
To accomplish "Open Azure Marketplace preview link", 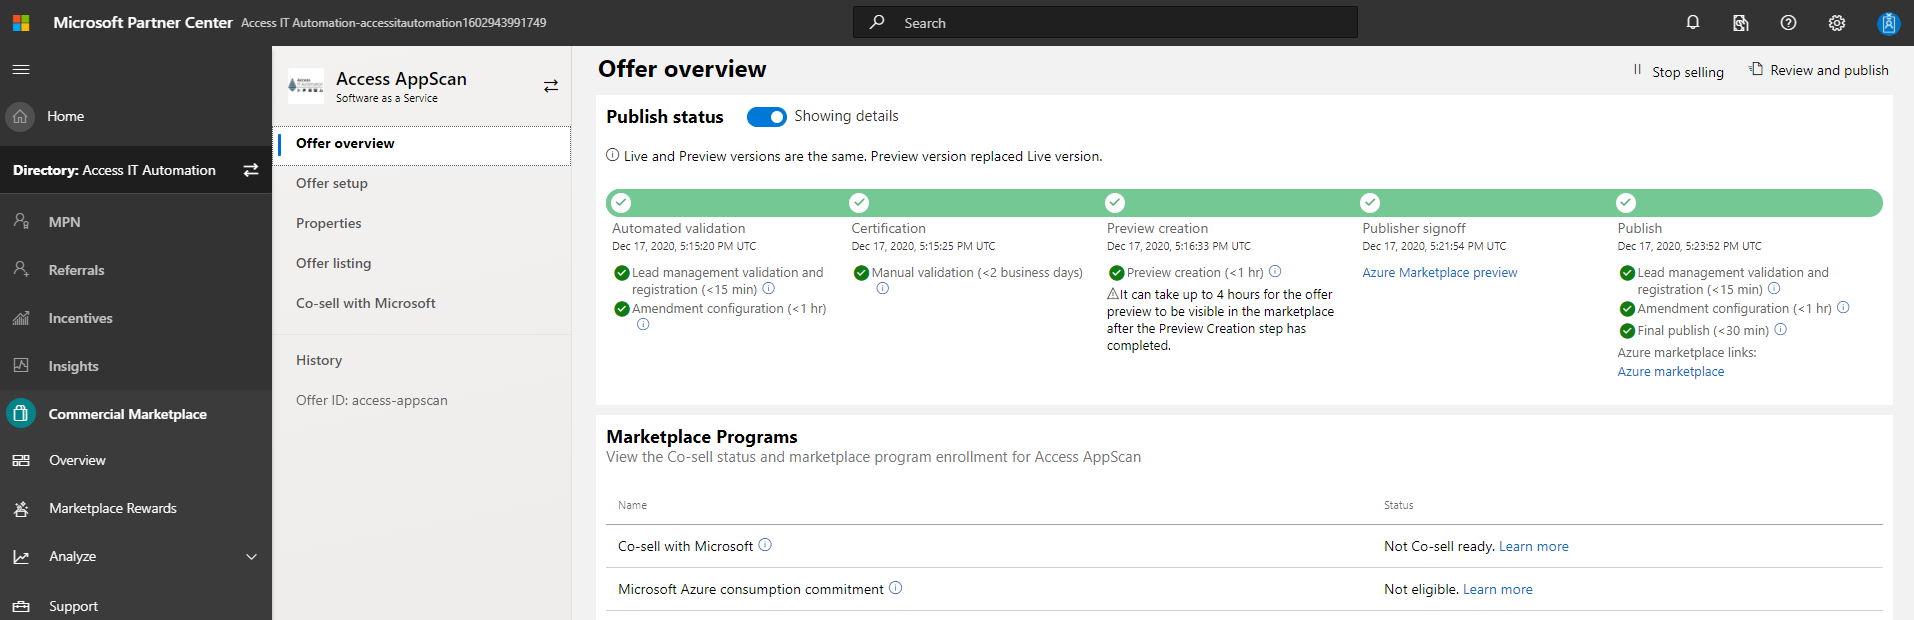I will coord(1439,272).
